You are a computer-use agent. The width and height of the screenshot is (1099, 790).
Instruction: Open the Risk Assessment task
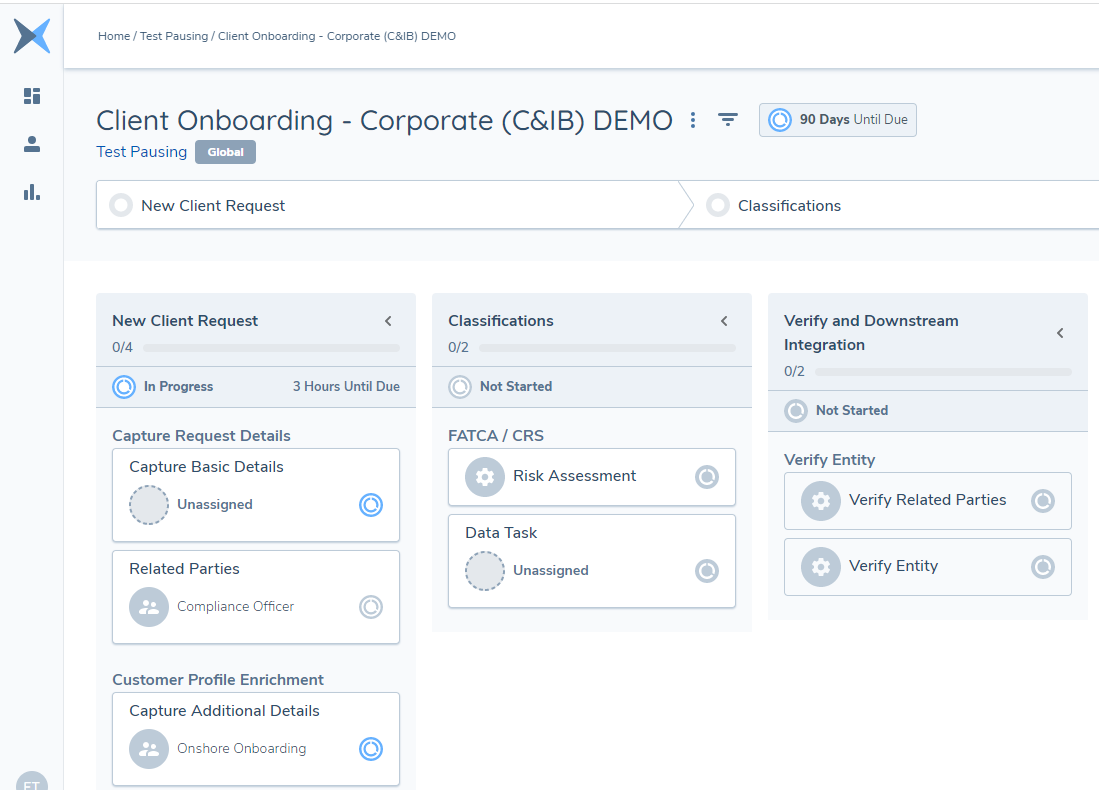pyautogui.click(x=592, y=477)
